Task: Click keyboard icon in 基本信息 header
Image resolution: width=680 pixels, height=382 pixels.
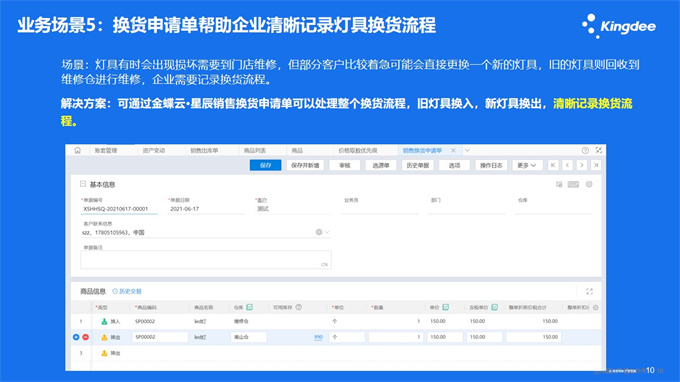Action: (x=573, y=184)
